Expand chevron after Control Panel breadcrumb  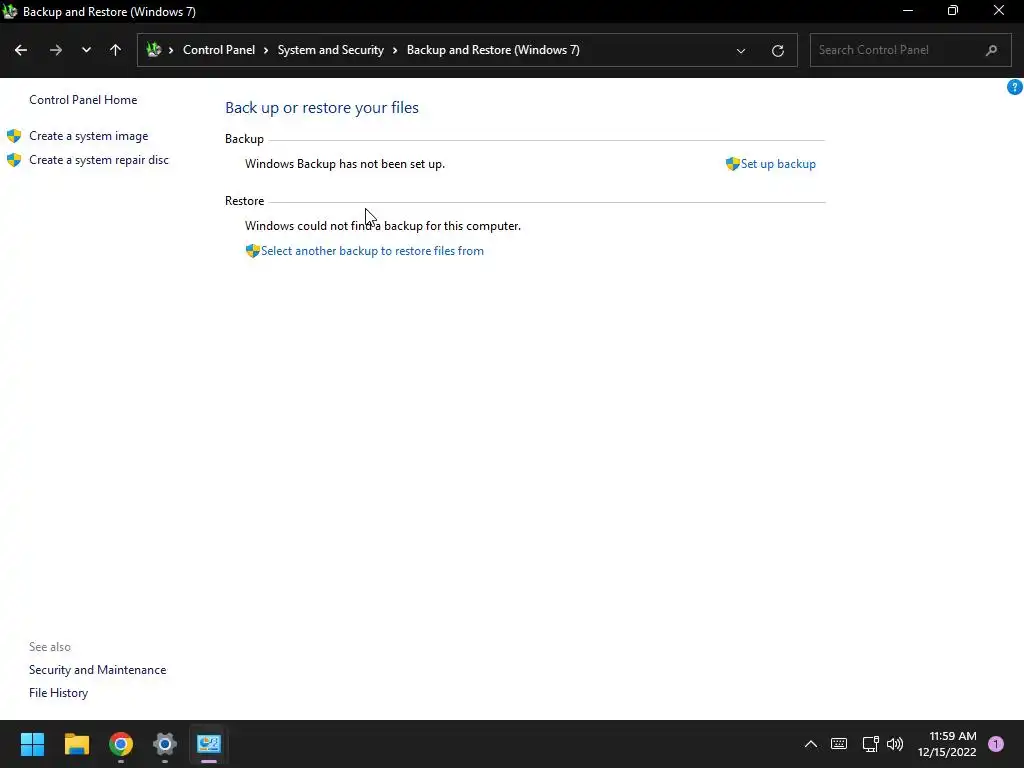266,50
